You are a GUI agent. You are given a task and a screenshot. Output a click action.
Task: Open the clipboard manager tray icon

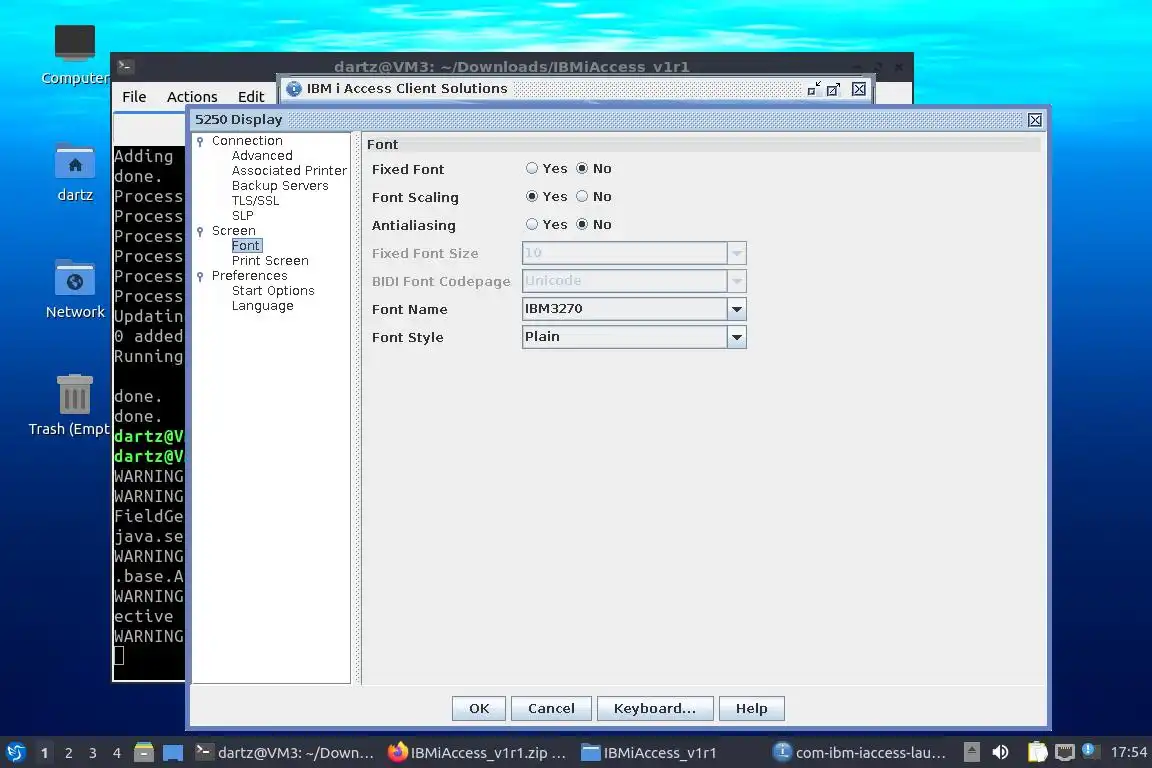[x=1037, y=753]
